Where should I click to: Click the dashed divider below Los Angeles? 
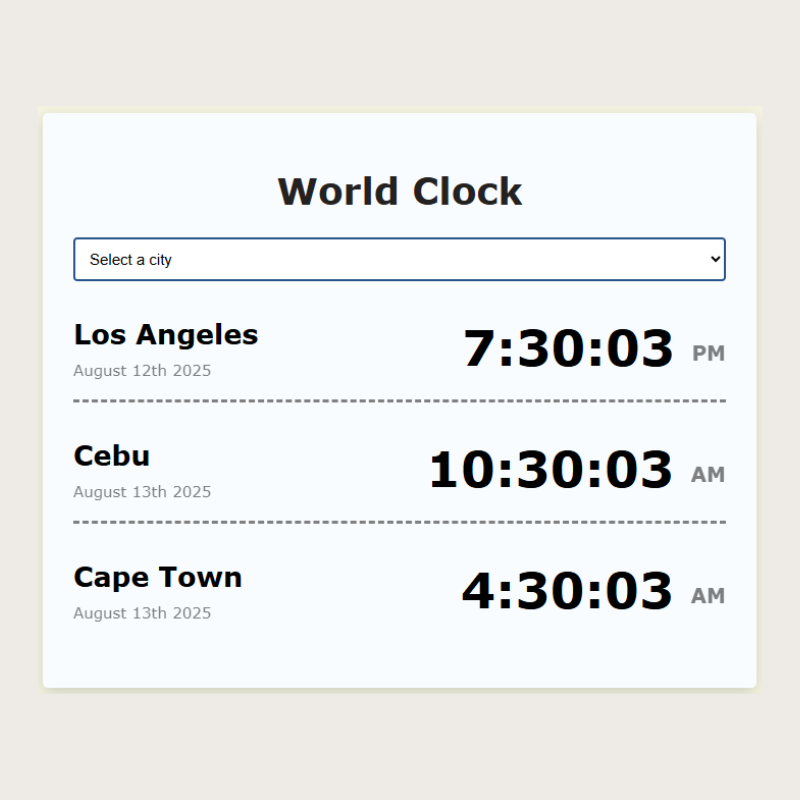click(399, 399)
